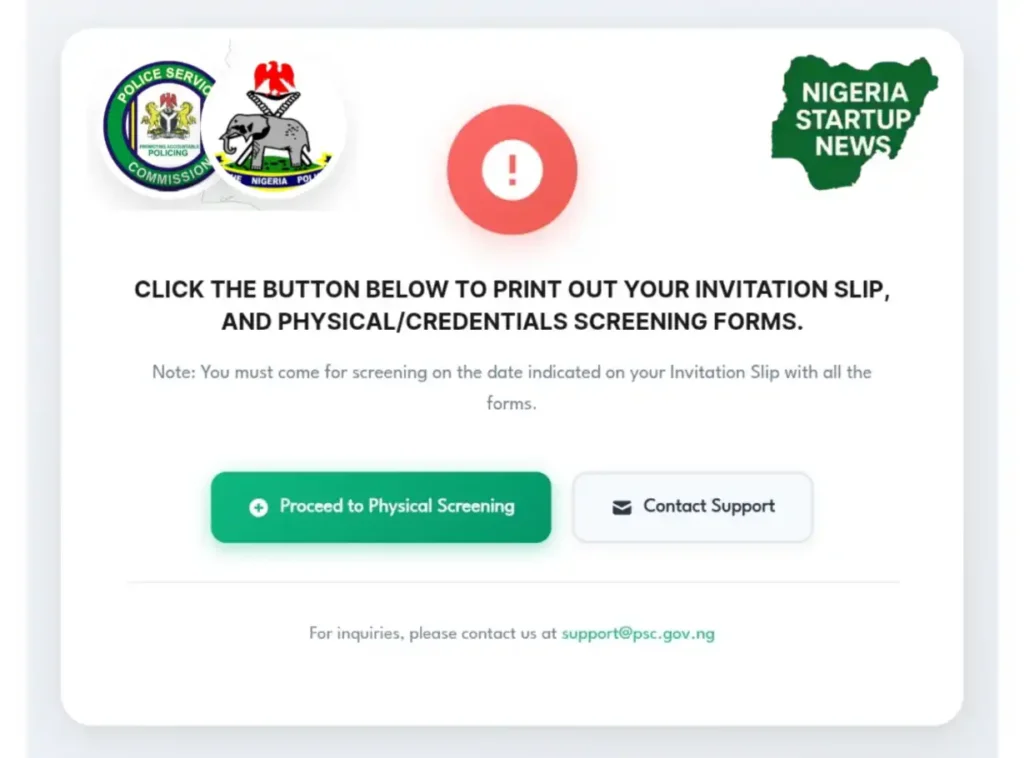Click the Police Service Commission circular logo
Screen dimensions: 1024x758
coord(159,125)
